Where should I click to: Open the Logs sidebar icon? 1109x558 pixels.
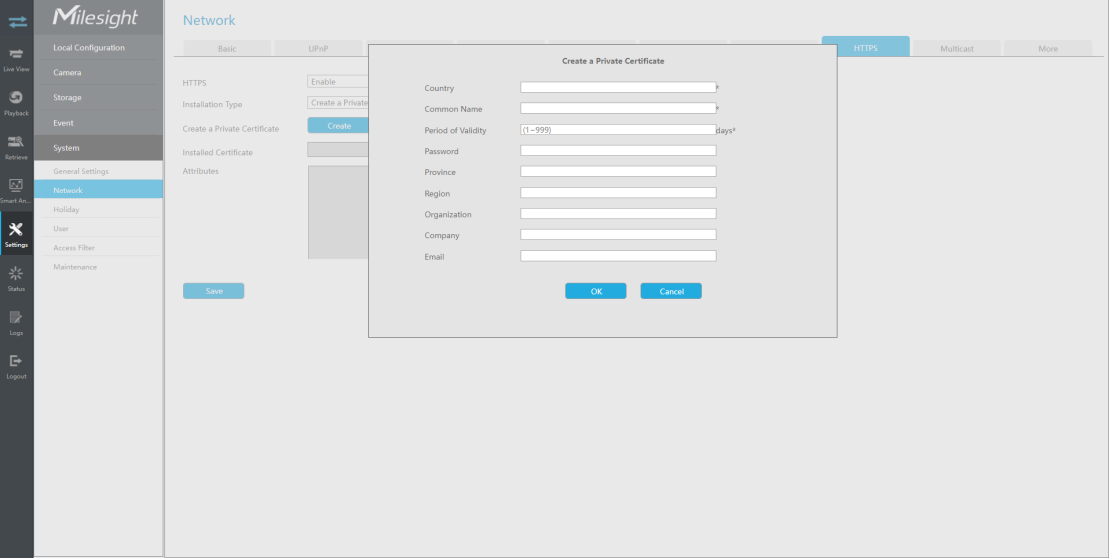click(x=16, y=318)
